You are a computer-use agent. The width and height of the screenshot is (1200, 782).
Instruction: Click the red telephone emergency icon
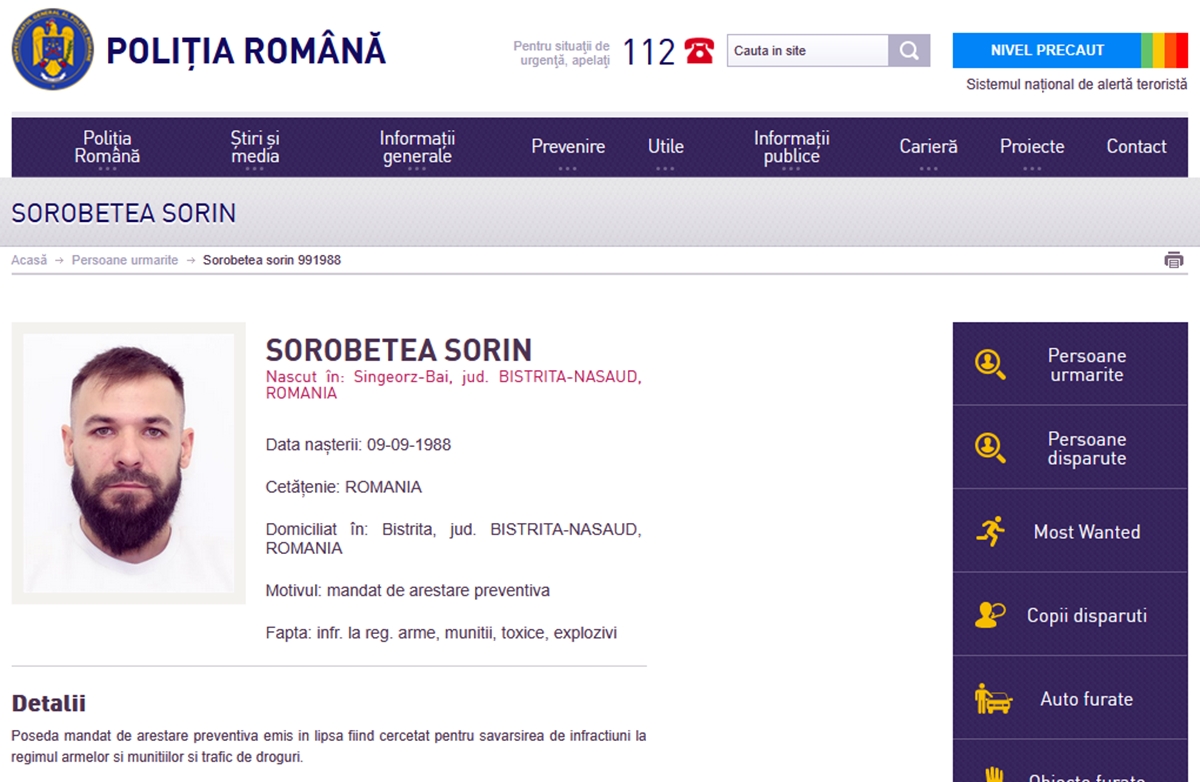click(x=699, y=51)
